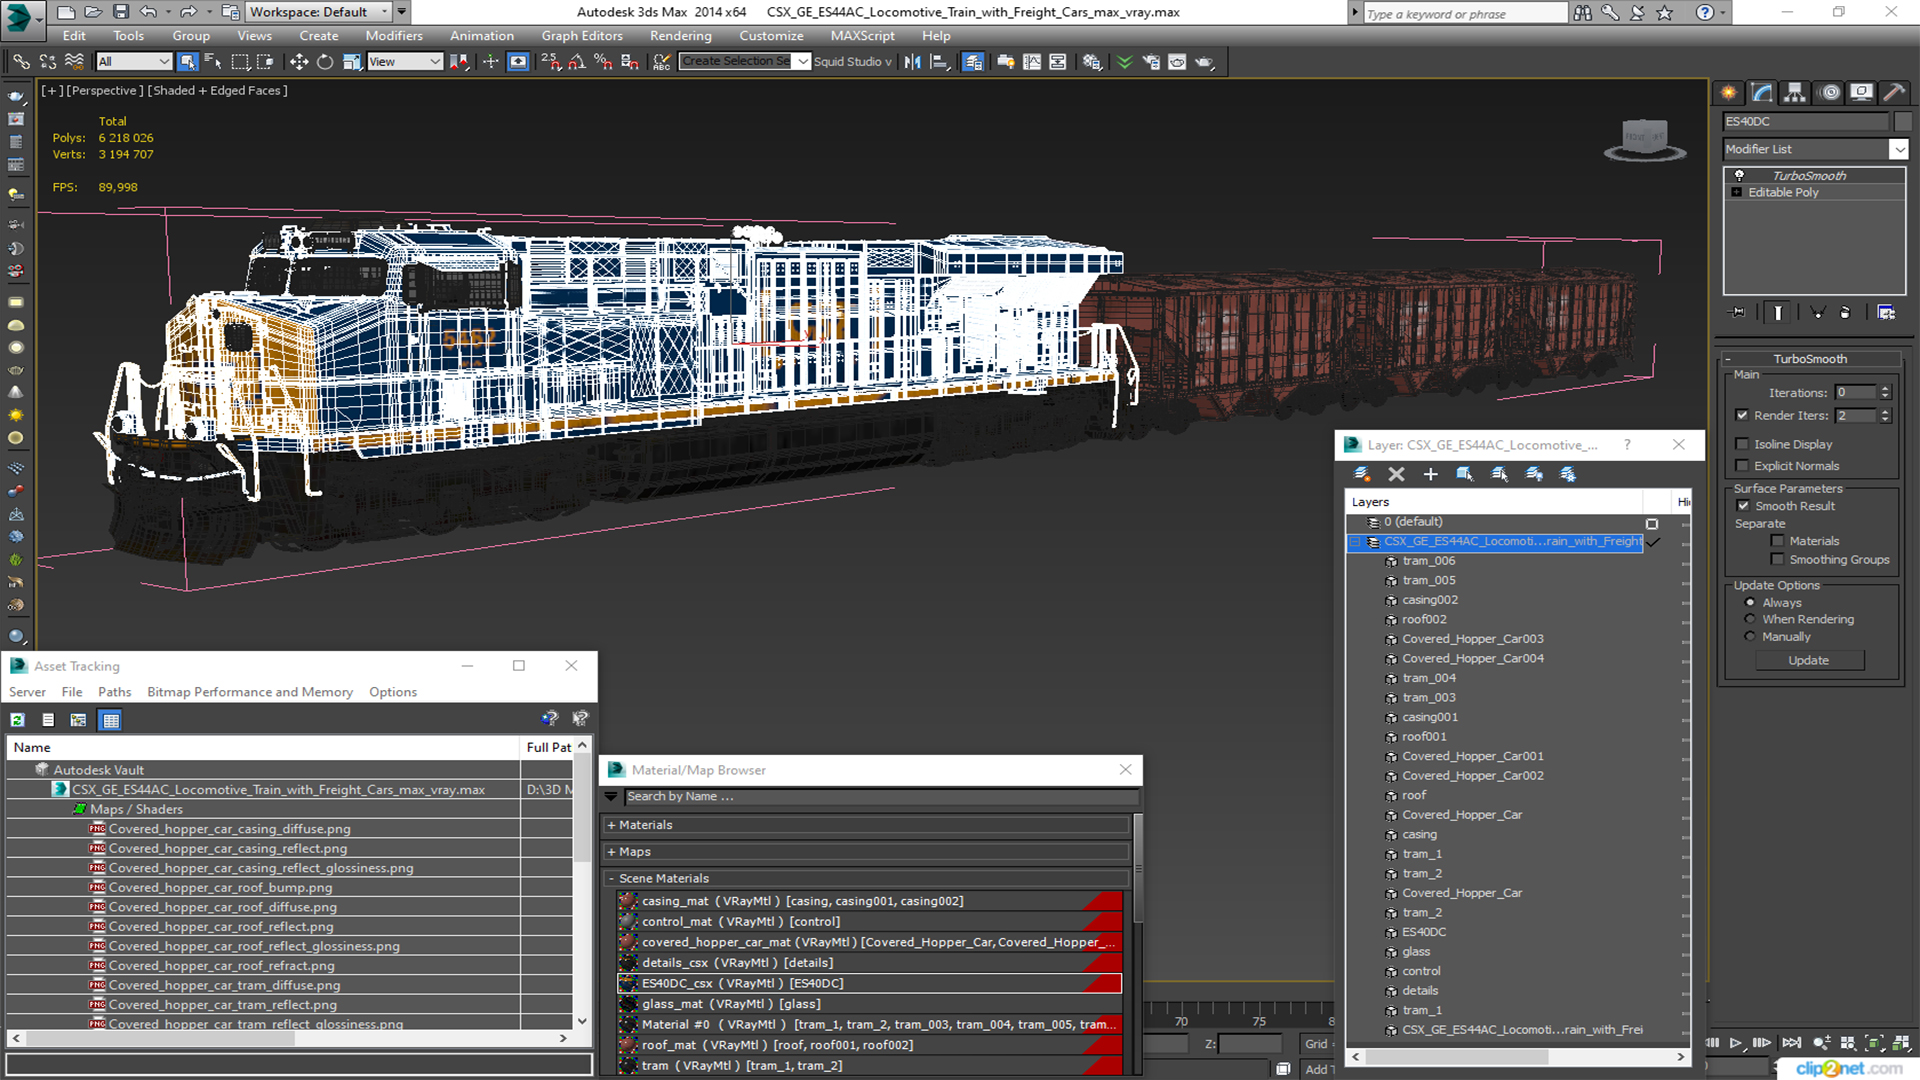This screenshot has height=1080, width=1920.
Task: Toggle Smooth Result checkbox
Action: pyautogui.click(x=1743, y=506)
